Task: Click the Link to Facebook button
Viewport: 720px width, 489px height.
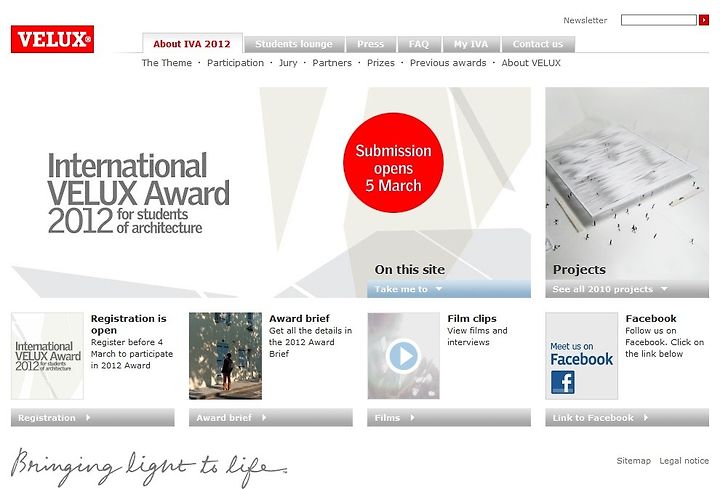Action: tap(627, 418)
